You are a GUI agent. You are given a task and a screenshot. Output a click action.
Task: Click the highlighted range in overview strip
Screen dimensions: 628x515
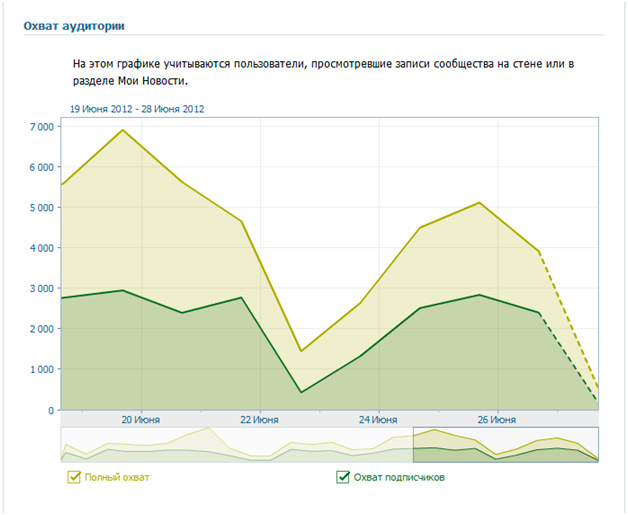(x=505, y=445)
